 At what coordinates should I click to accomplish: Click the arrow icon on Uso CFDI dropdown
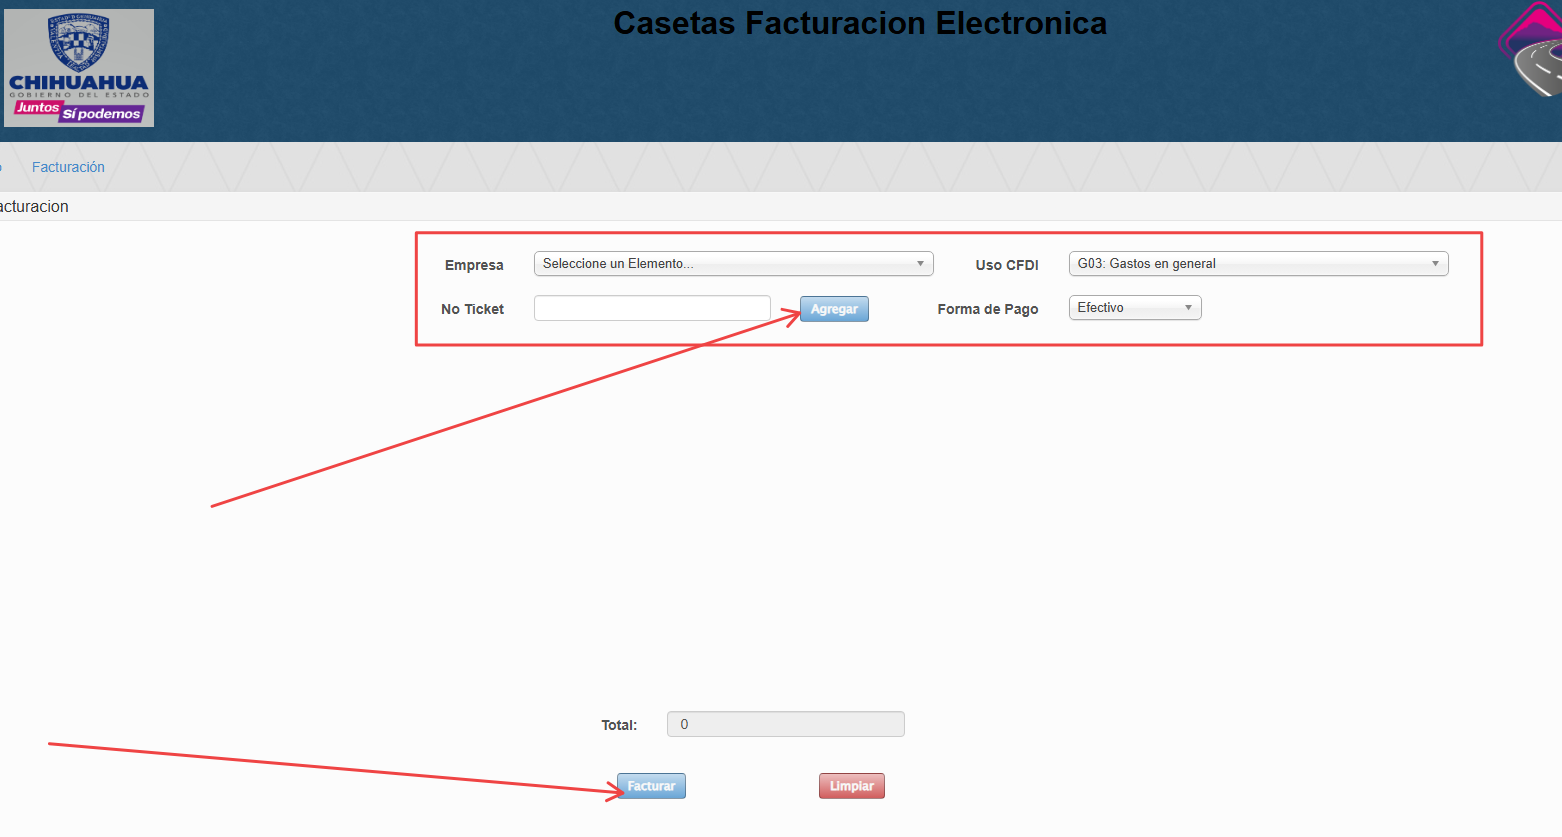(x=1435, y=264)
